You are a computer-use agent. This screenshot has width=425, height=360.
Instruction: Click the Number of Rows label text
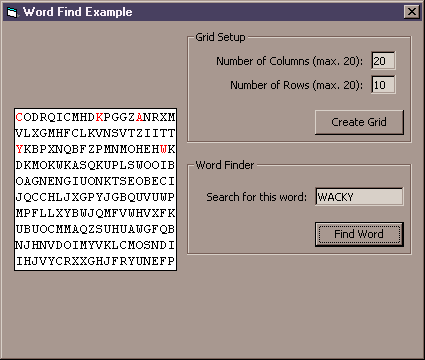296,85
